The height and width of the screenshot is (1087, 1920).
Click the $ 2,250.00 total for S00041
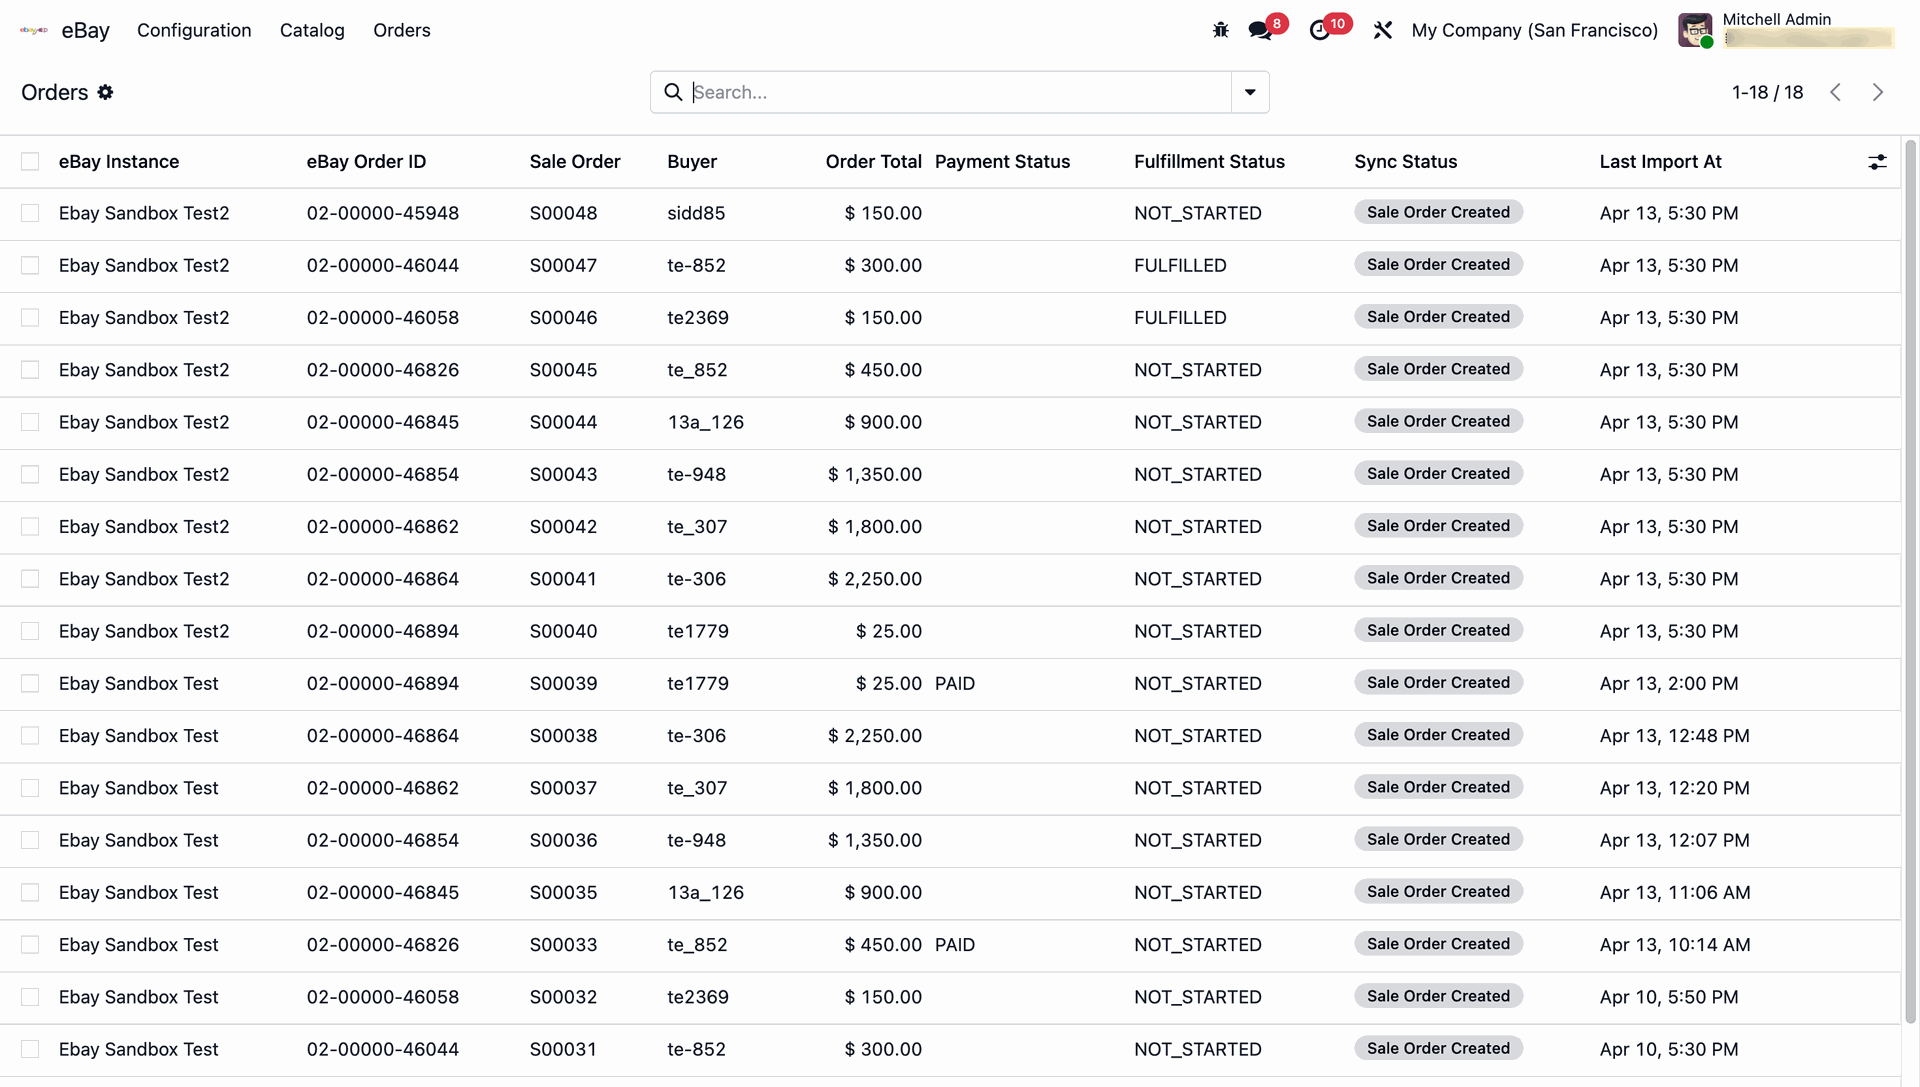(875, 579)
